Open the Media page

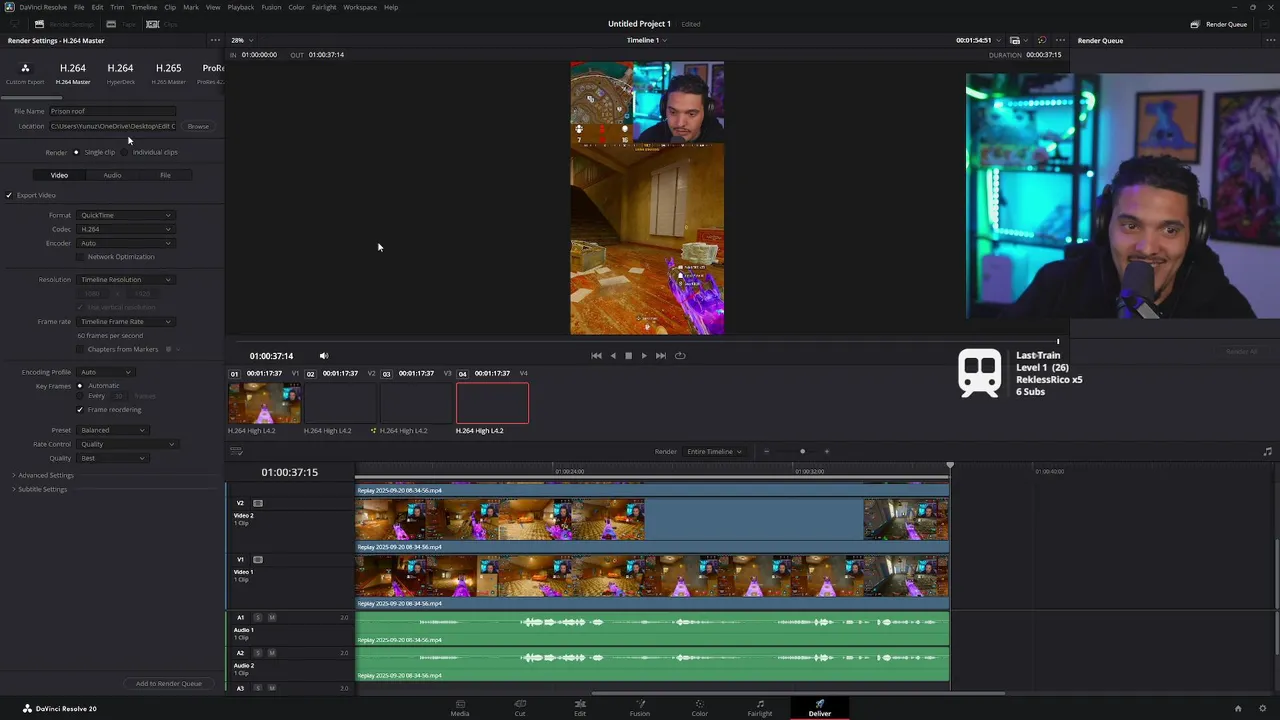pos(460,708)
